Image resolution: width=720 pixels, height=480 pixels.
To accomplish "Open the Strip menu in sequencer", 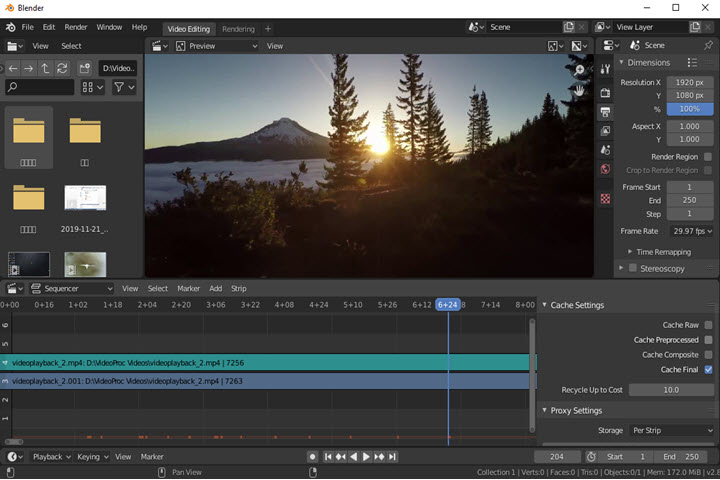I will (x=239, y=288).
